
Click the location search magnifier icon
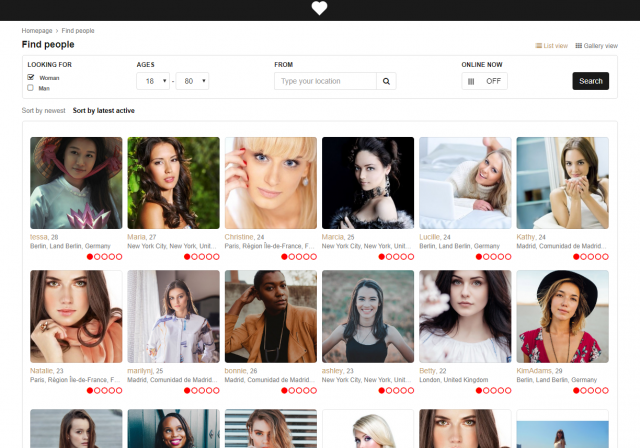point(386,81)
